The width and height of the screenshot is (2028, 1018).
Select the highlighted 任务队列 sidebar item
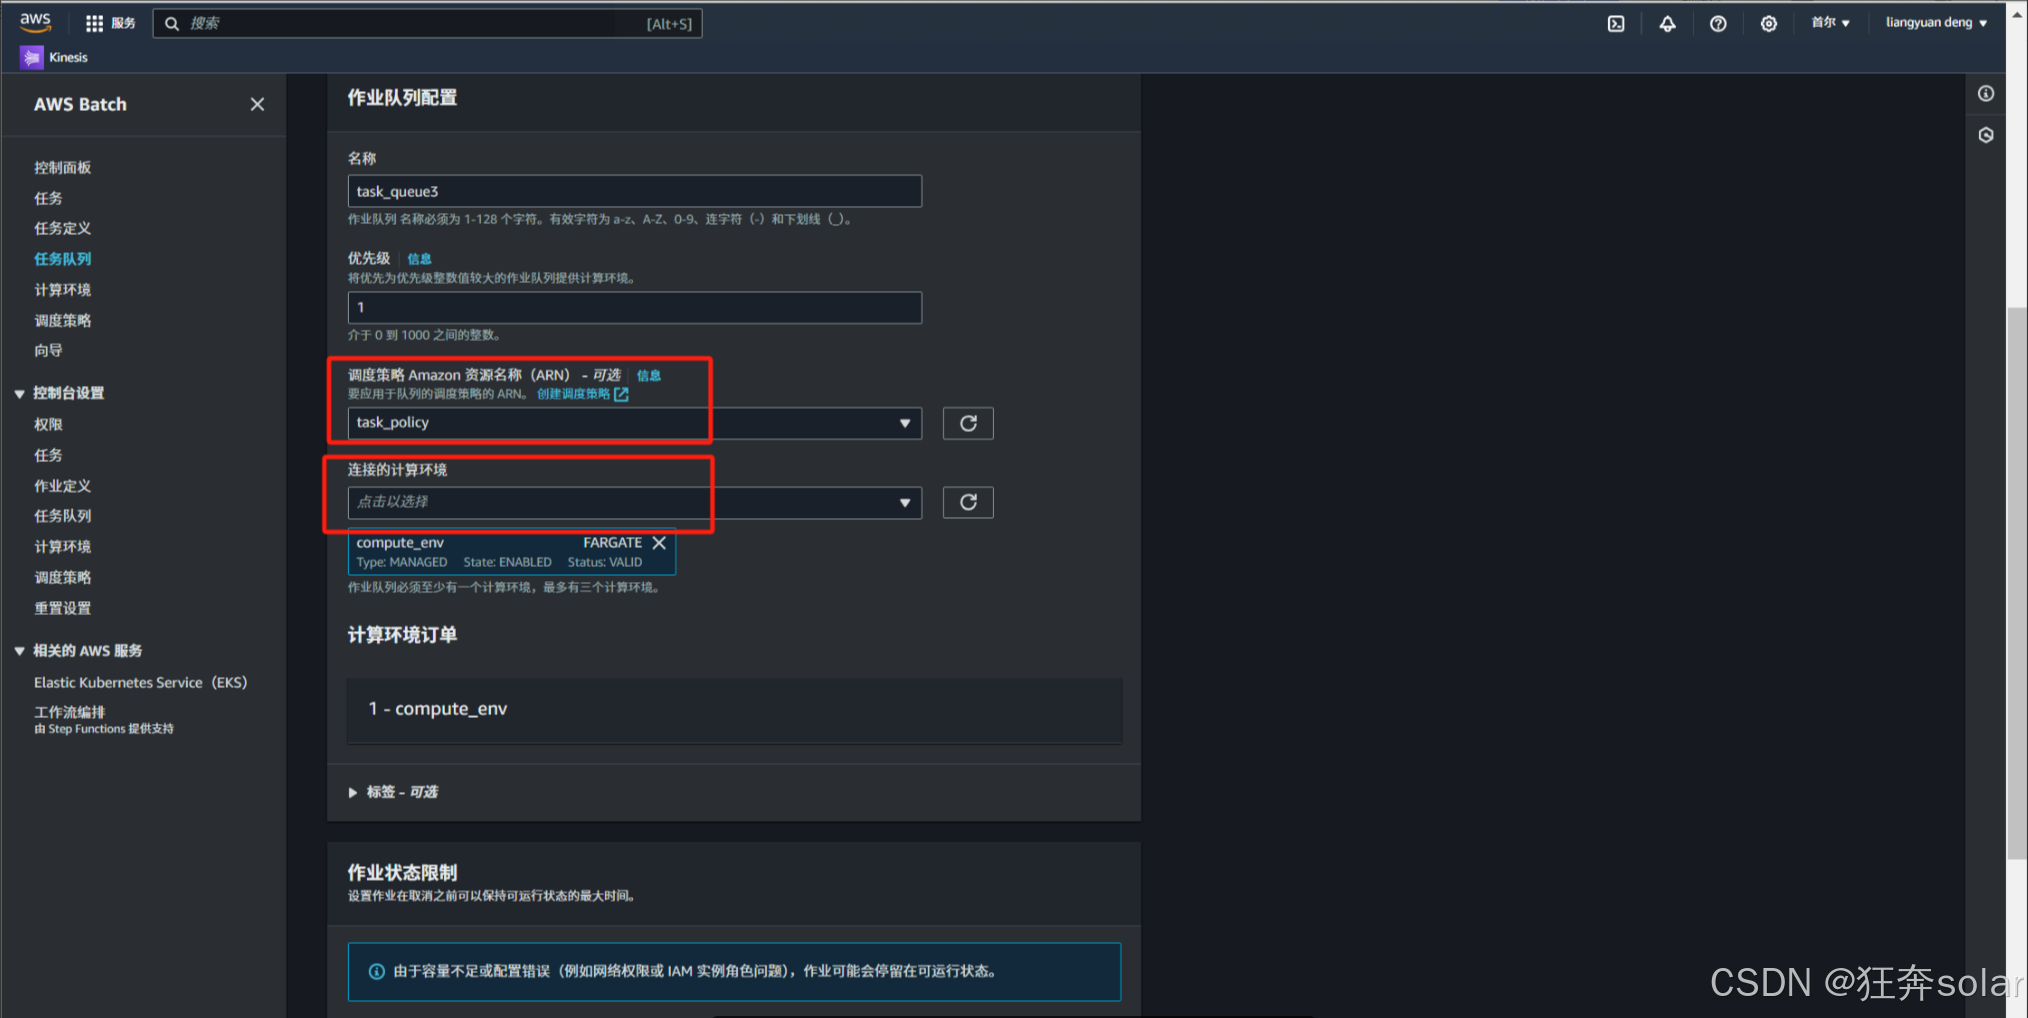[62, 259]
